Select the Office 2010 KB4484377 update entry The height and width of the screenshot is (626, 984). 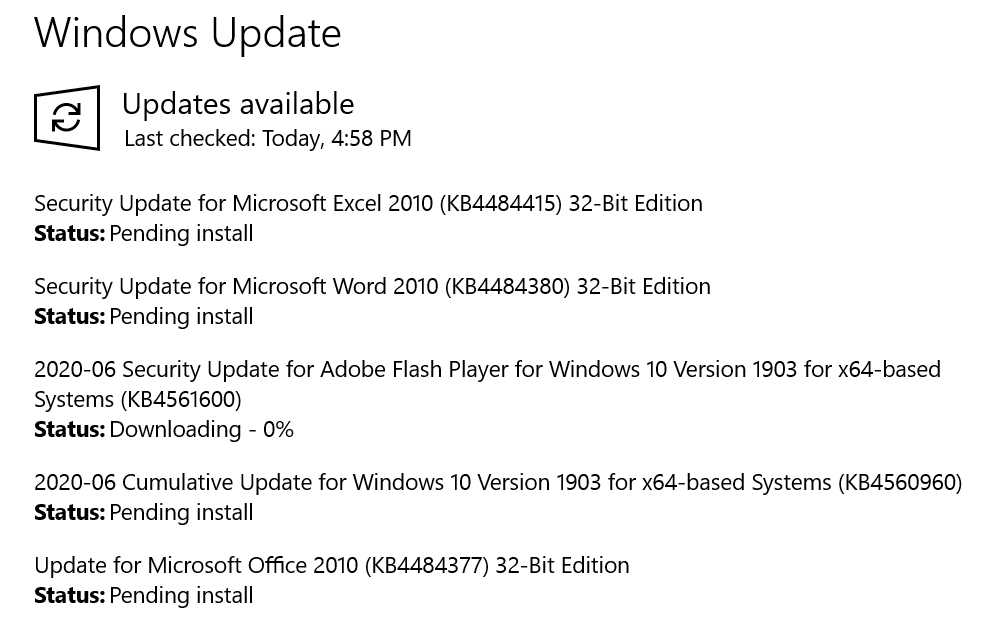[332, 565]
